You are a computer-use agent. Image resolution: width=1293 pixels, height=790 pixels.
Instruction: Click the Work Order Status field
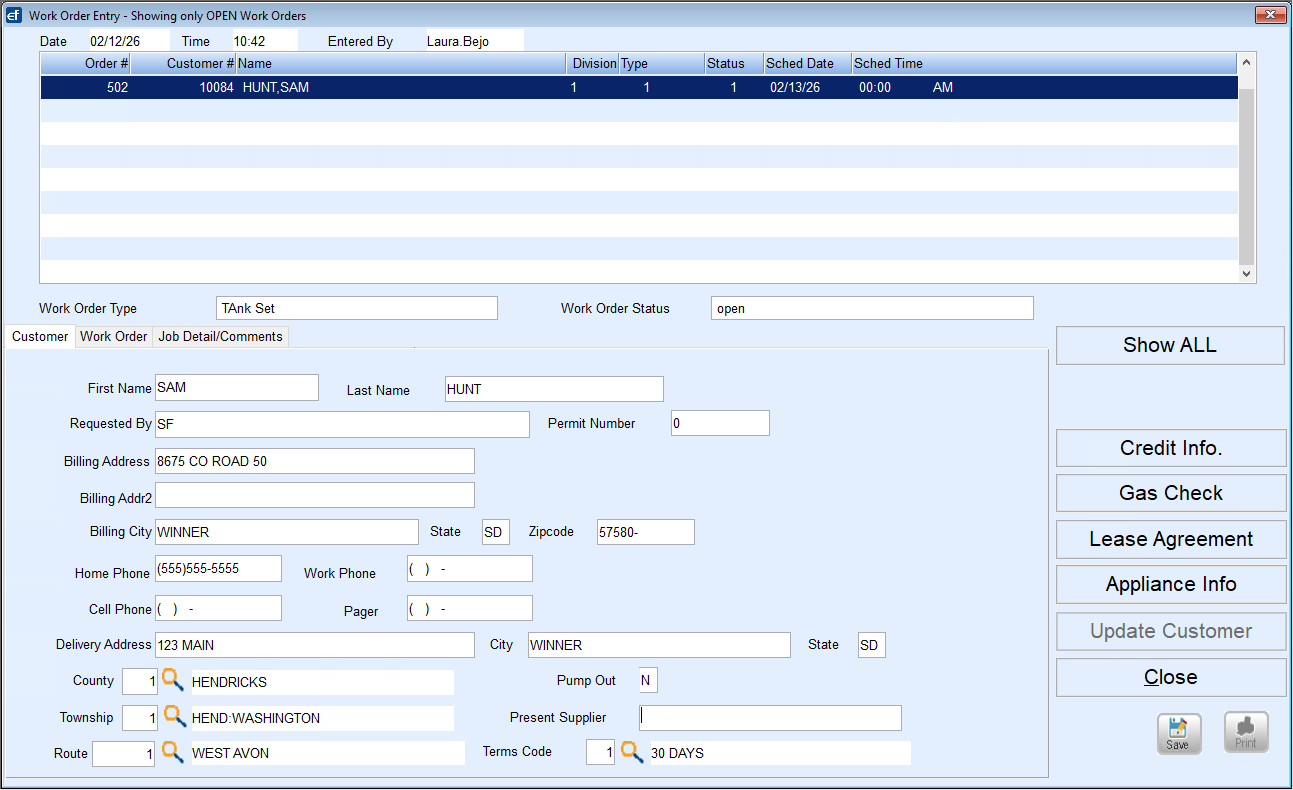872,308
